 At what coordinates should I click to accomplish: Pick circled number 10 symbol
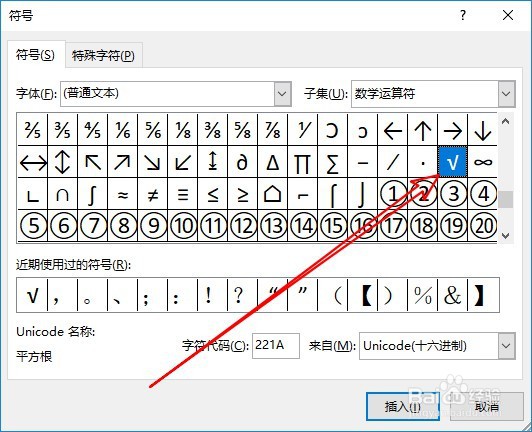[183, 225]
